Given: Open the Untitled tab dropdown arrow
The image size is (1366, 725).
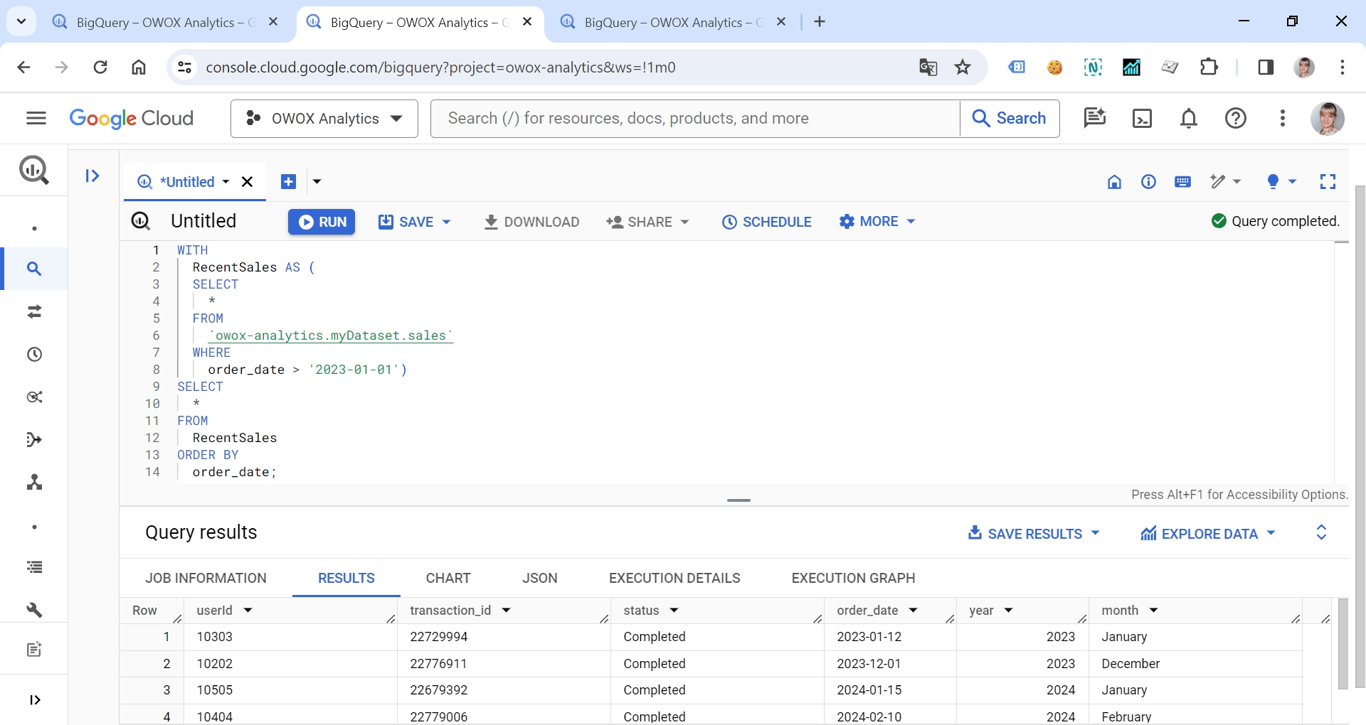Looking at the screenshot, I should pos(226,182).
